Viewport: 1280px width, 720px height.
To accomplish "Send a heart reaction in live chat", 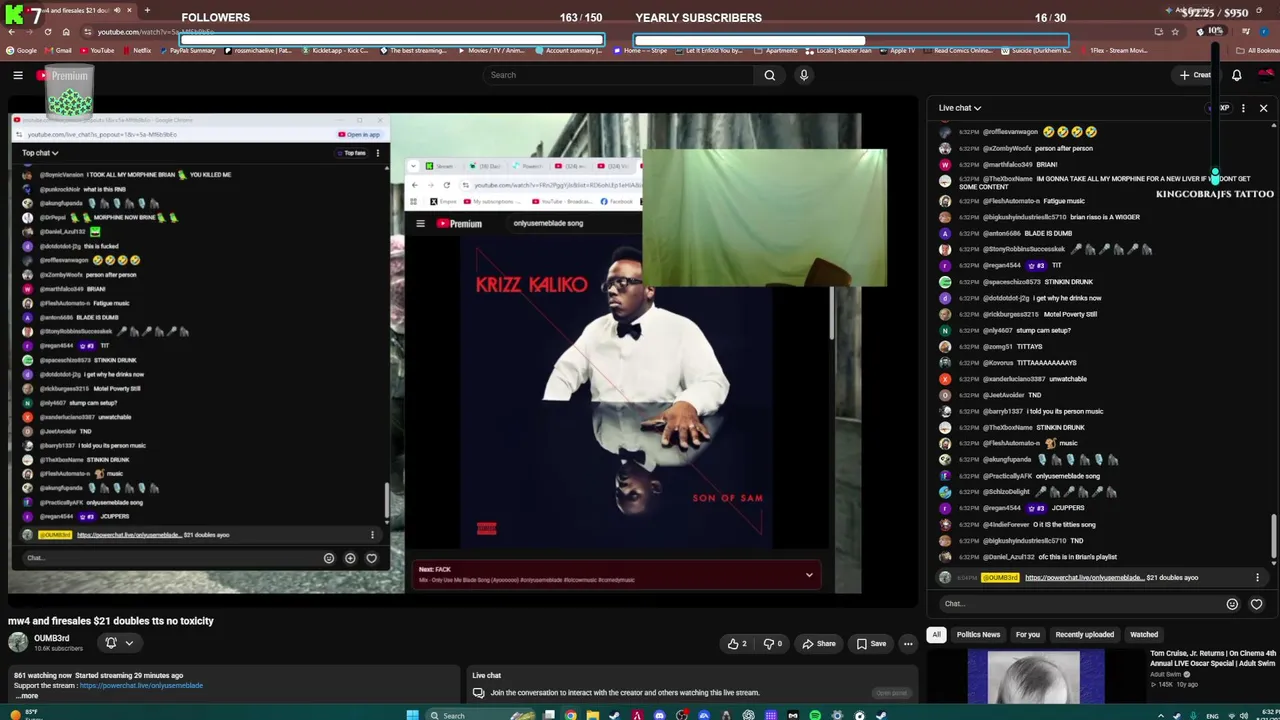I will (x=1256, y=604).
